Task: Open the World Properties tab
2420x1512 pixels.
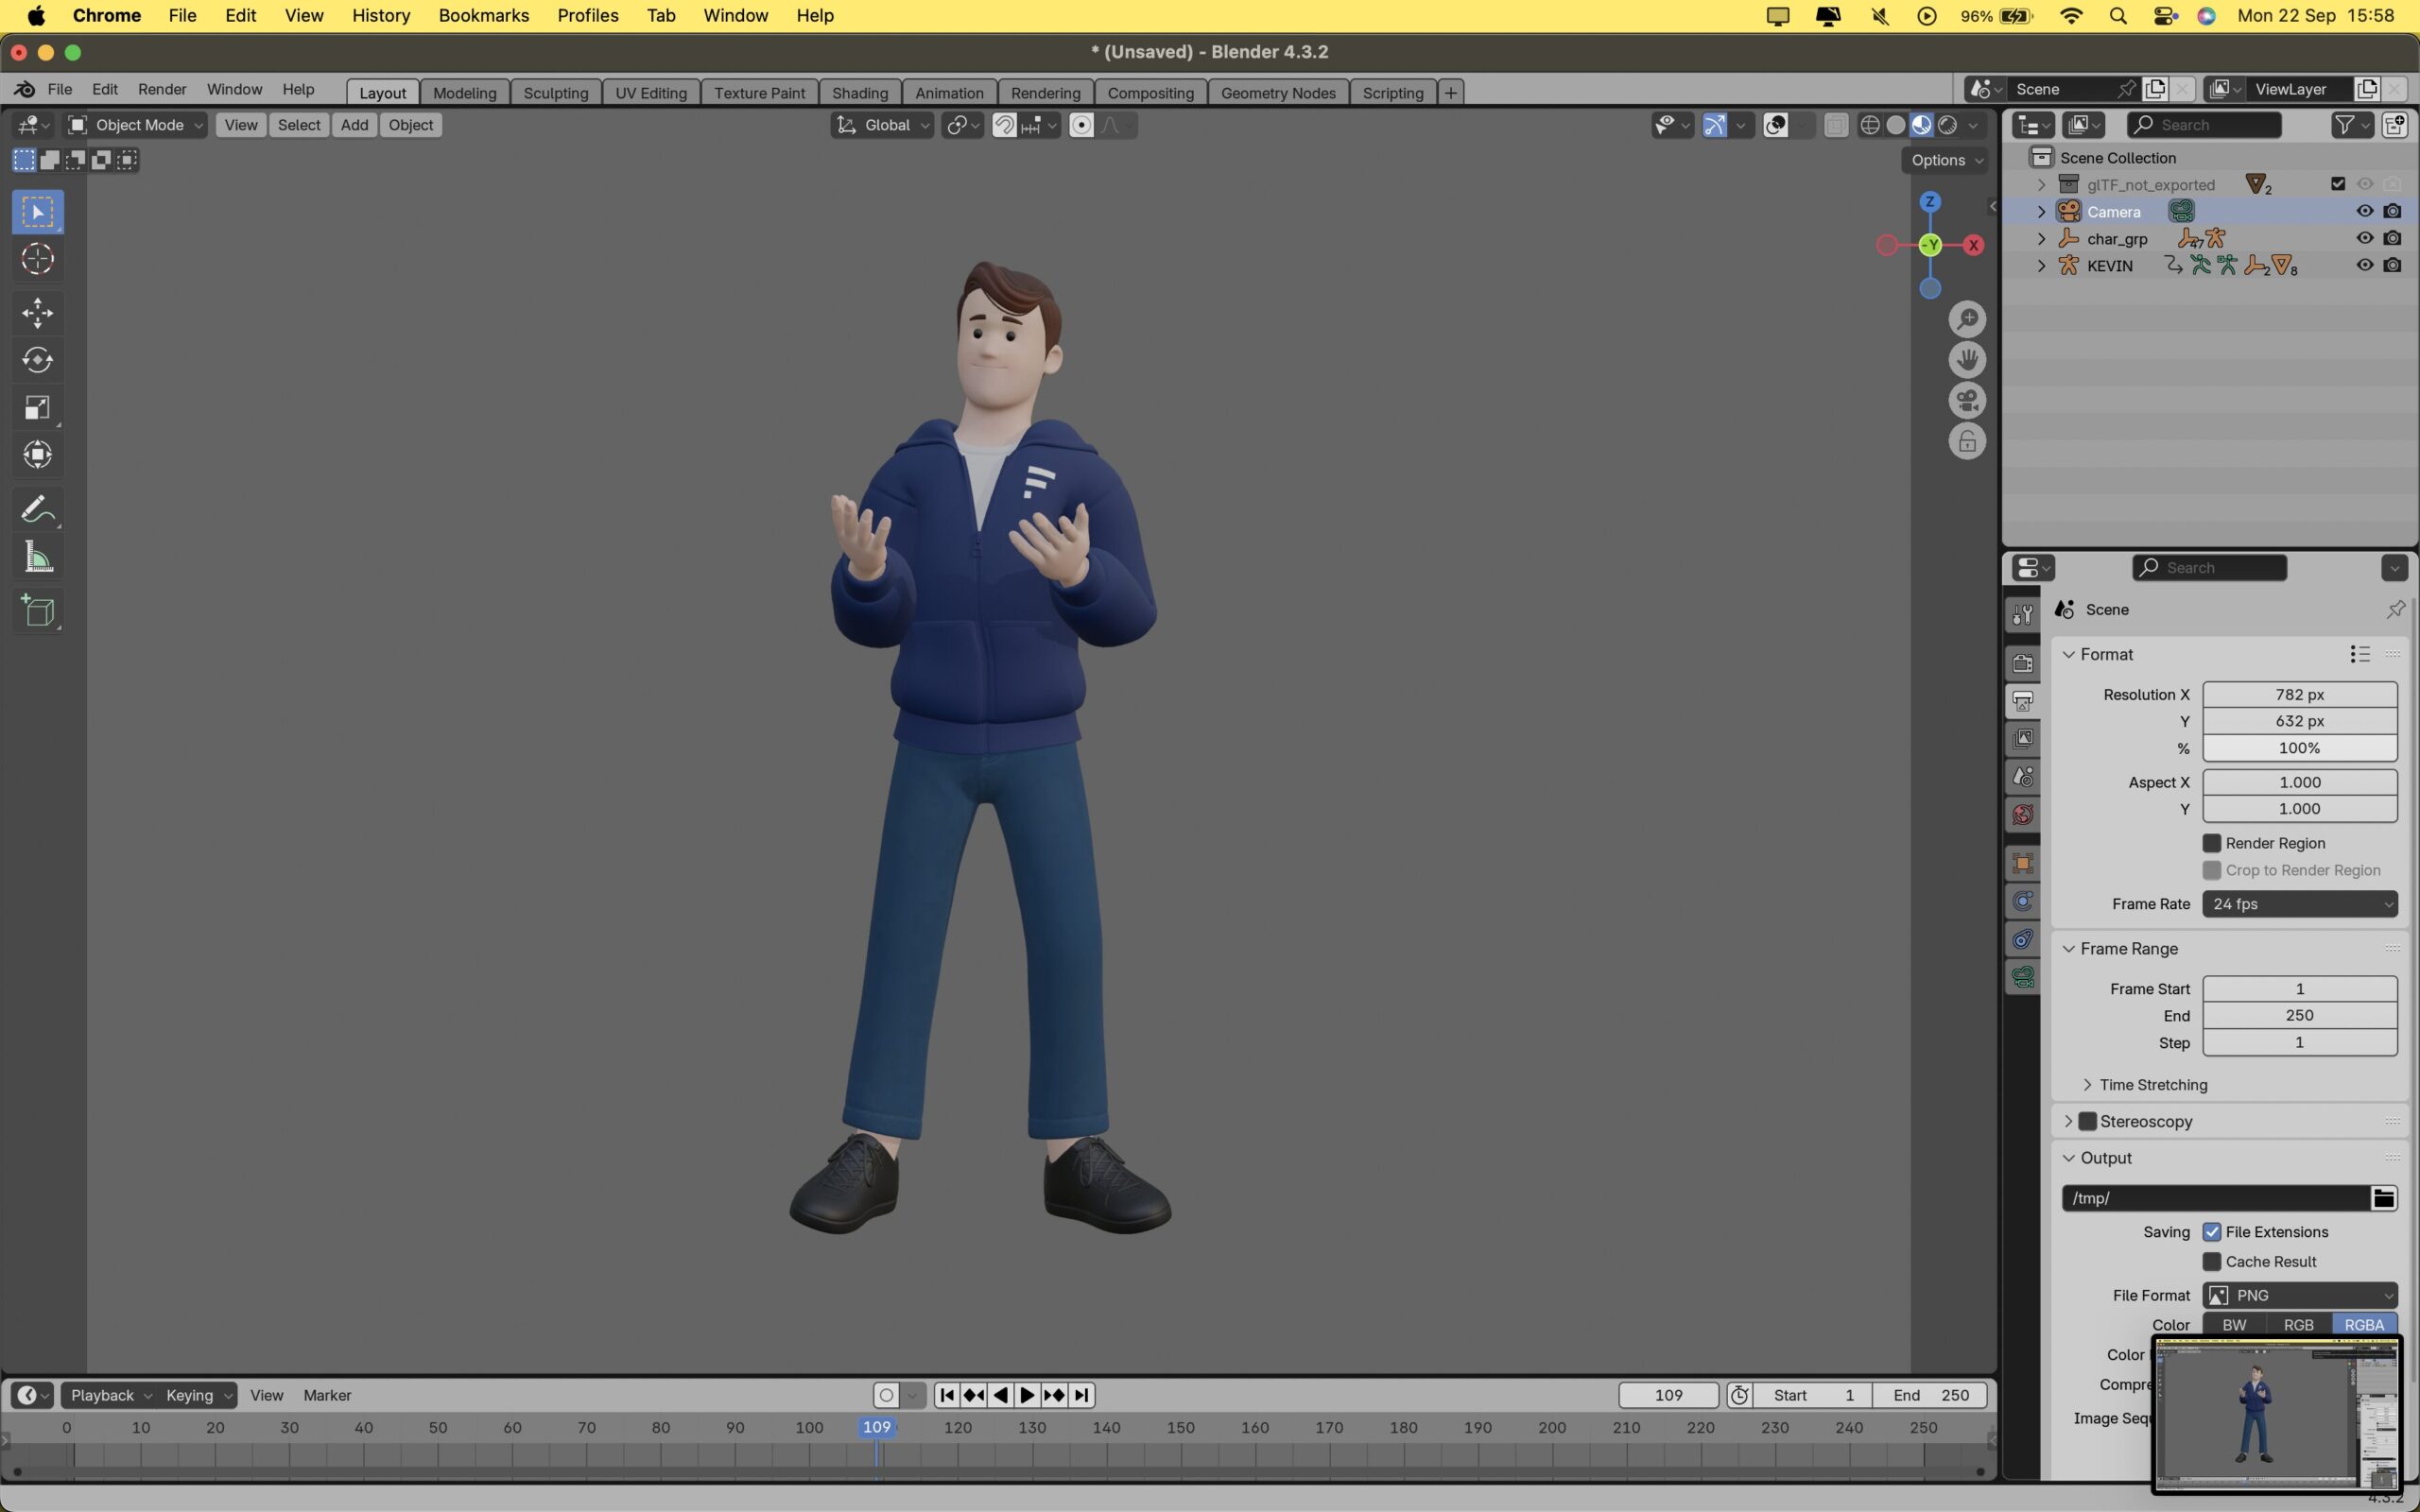Action: [2022, 813]
